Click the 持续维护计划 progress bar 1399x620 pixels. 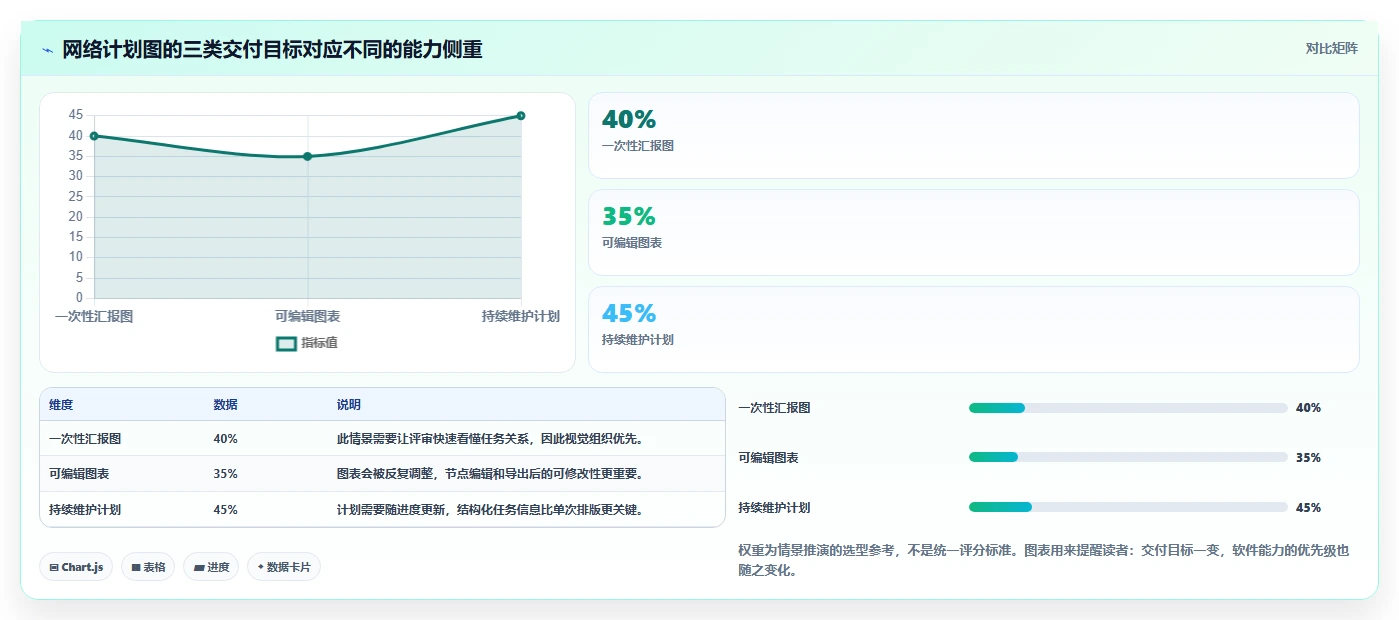tap(1128, 508)
